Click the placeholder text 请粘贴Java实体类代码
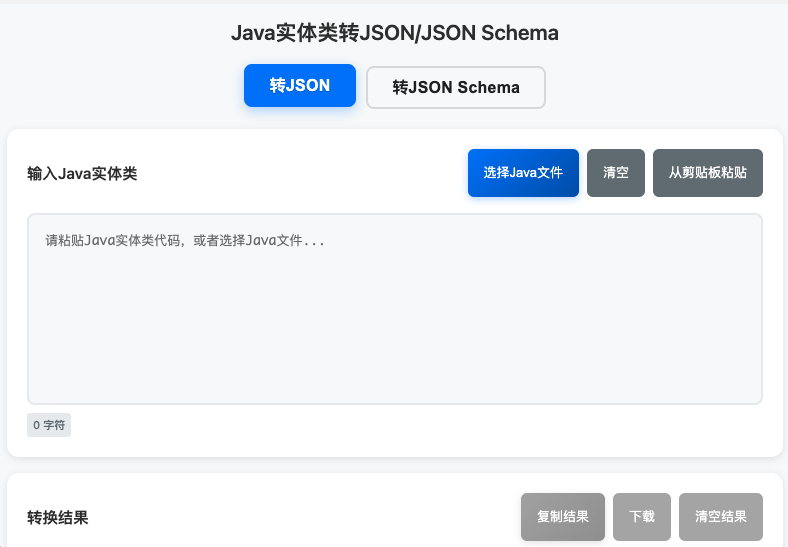This screenshot has height=547, width=788. tap(113, 241)
